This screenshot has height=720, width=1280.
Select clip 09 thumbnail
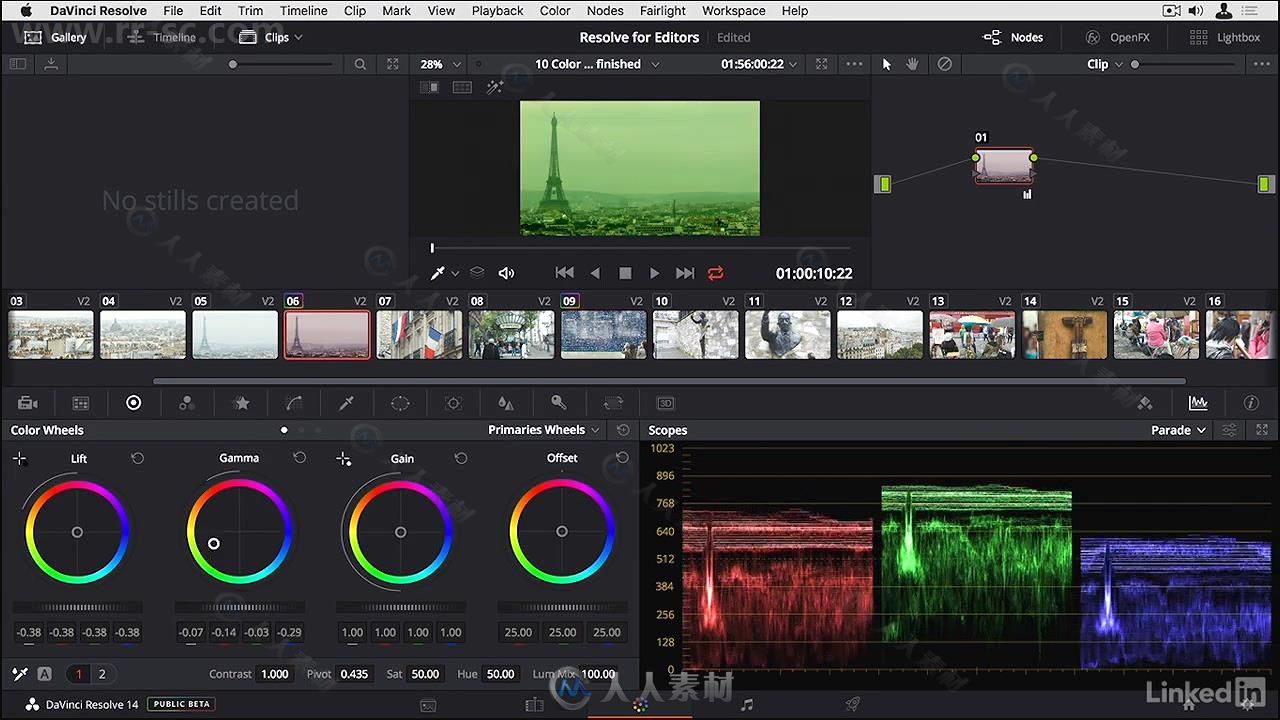(x=603, y=334)
